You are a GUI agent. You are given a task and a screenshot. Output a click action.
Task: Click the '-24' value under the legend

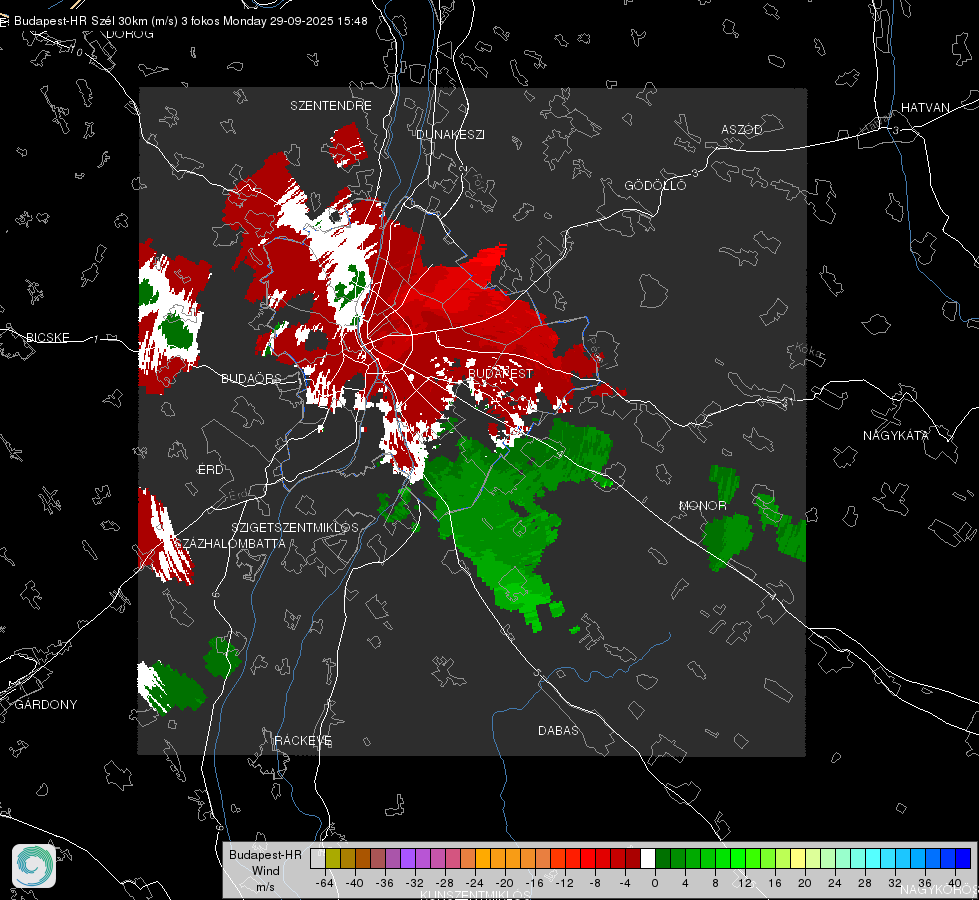(x=475, y=883)
